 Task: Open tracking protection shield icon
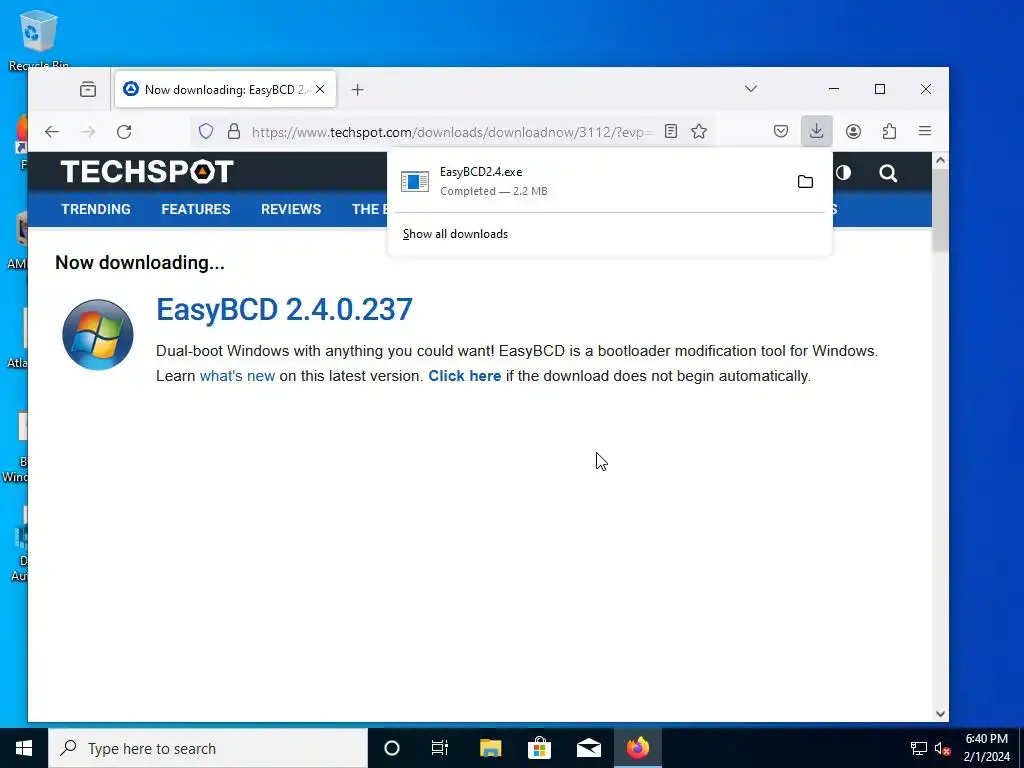click(x=206, y=132)
